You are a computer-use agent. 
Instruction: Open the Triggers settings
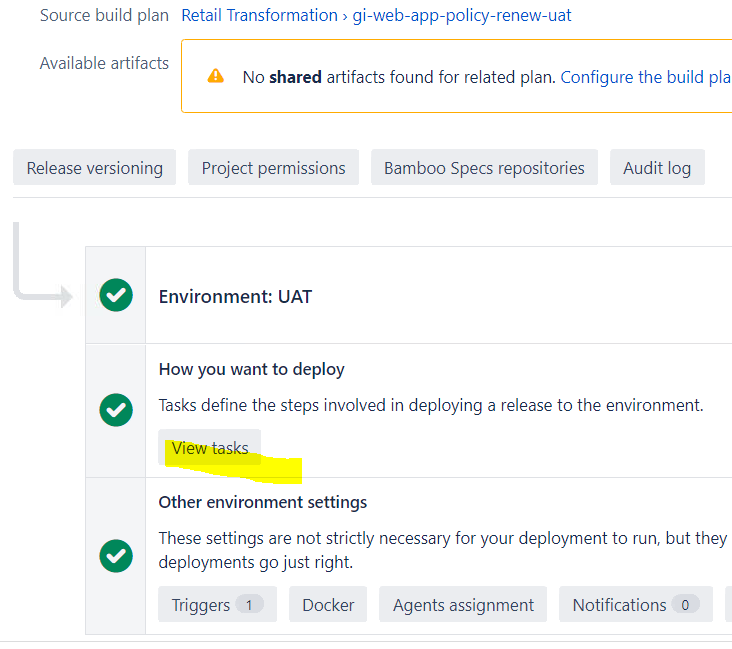201,604
